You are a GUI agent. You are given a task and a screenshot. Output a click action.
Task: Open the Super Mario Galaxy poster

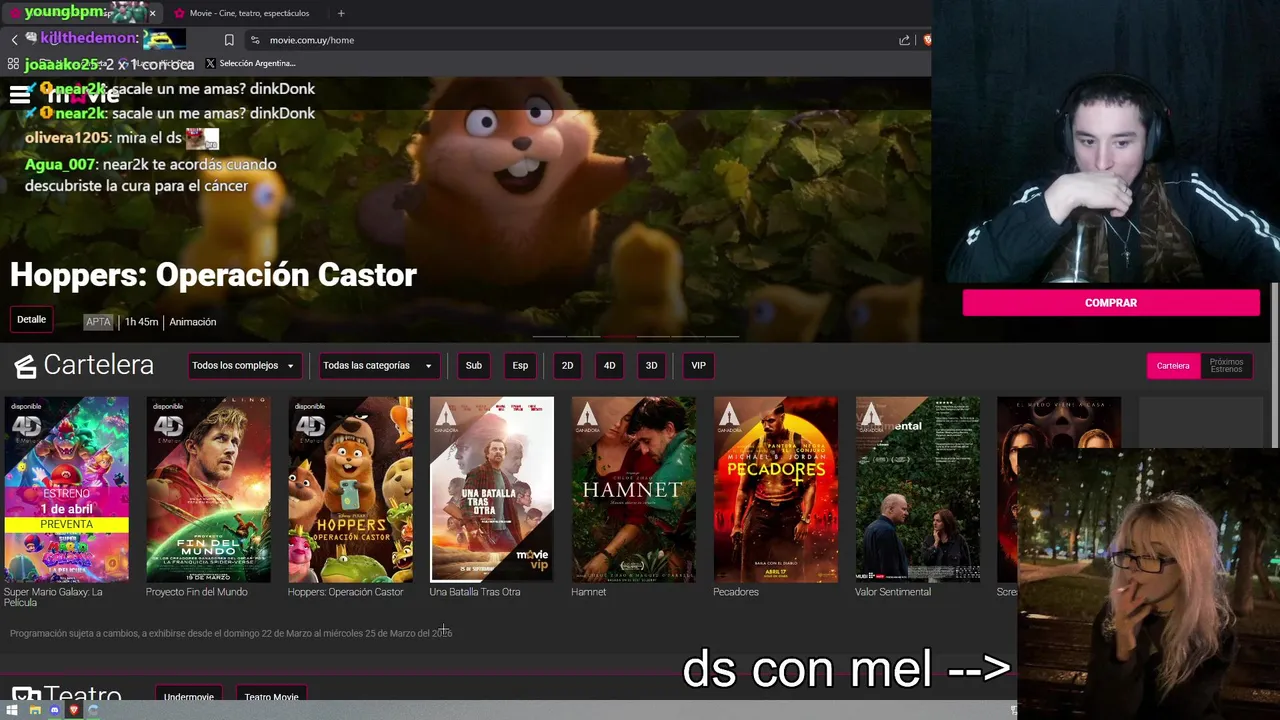(x=67, y=489)
